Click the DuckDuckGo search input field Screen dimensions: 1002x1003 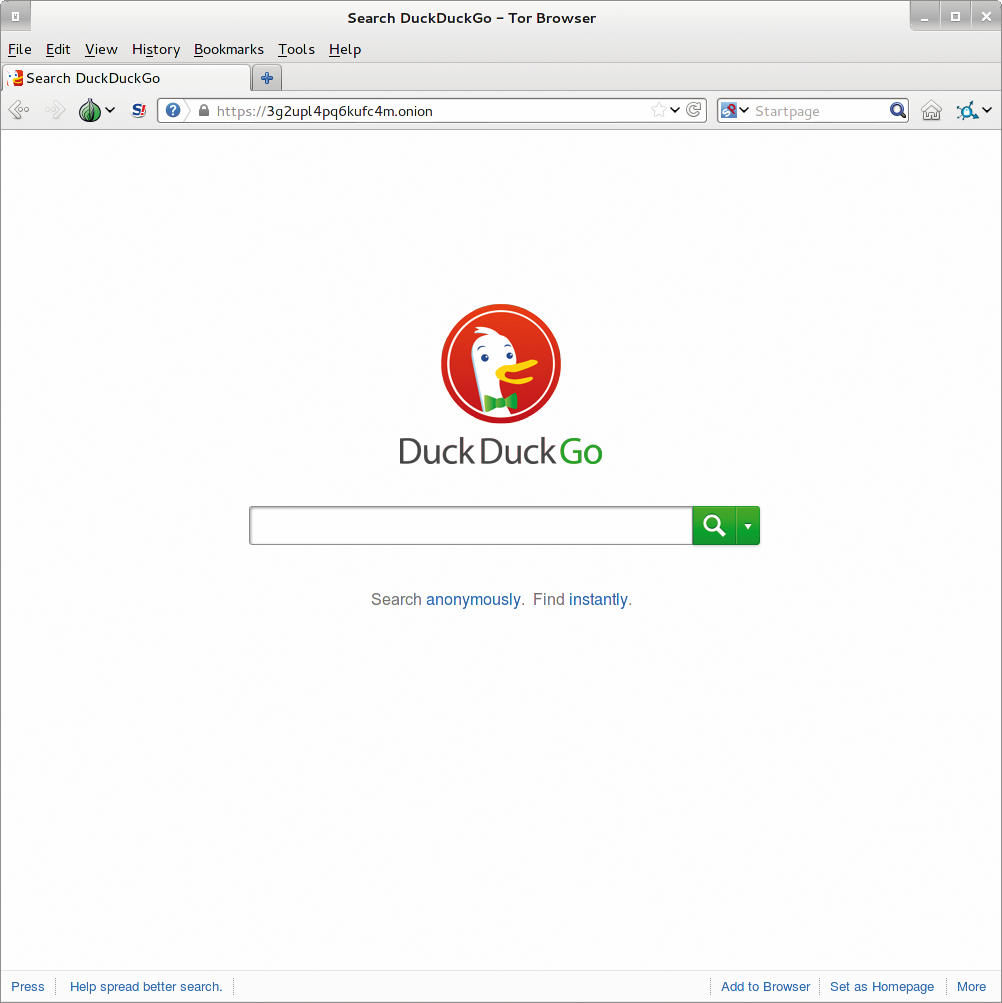click(471, 525)
